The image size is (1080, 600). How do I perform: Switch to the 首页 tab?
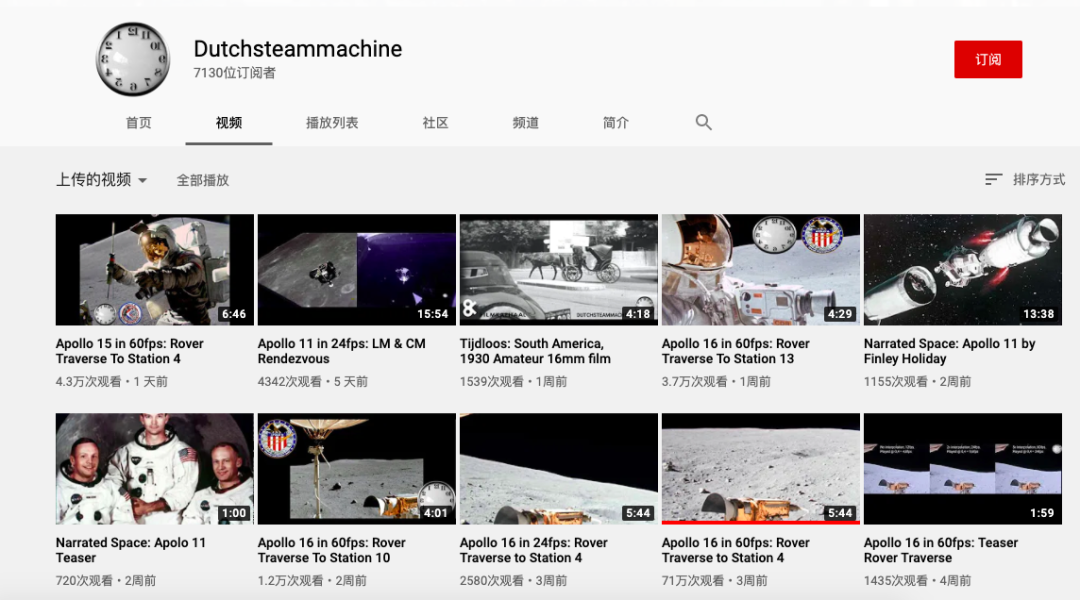[x=138, y=123]
